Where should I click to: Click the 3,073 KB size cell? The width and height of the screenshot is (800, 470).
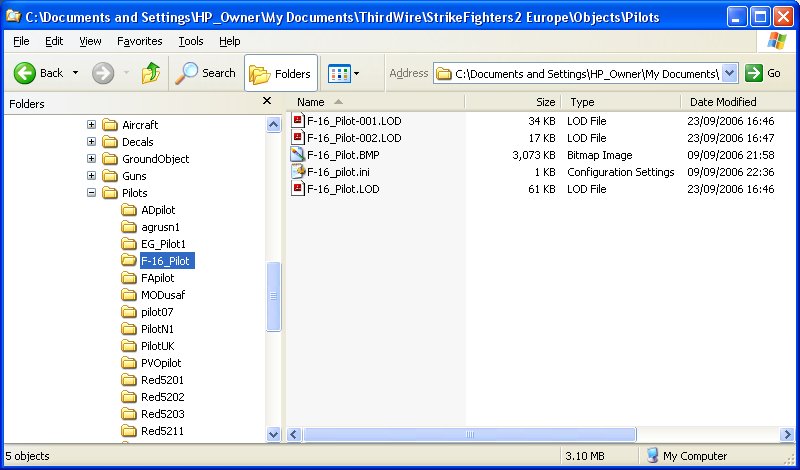click(534, 155)
